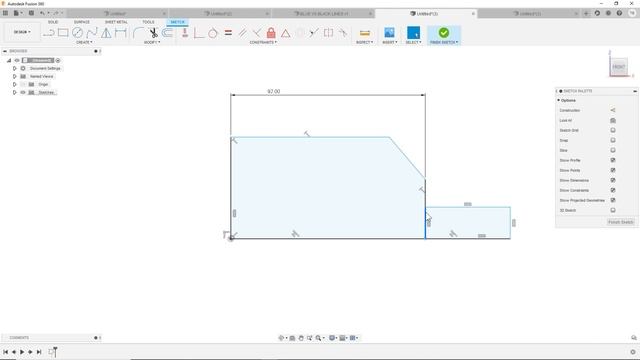The width and height of the screenshot is (640, 360).
Task: Expand the Sketches tree node
Action: [15, 93]
